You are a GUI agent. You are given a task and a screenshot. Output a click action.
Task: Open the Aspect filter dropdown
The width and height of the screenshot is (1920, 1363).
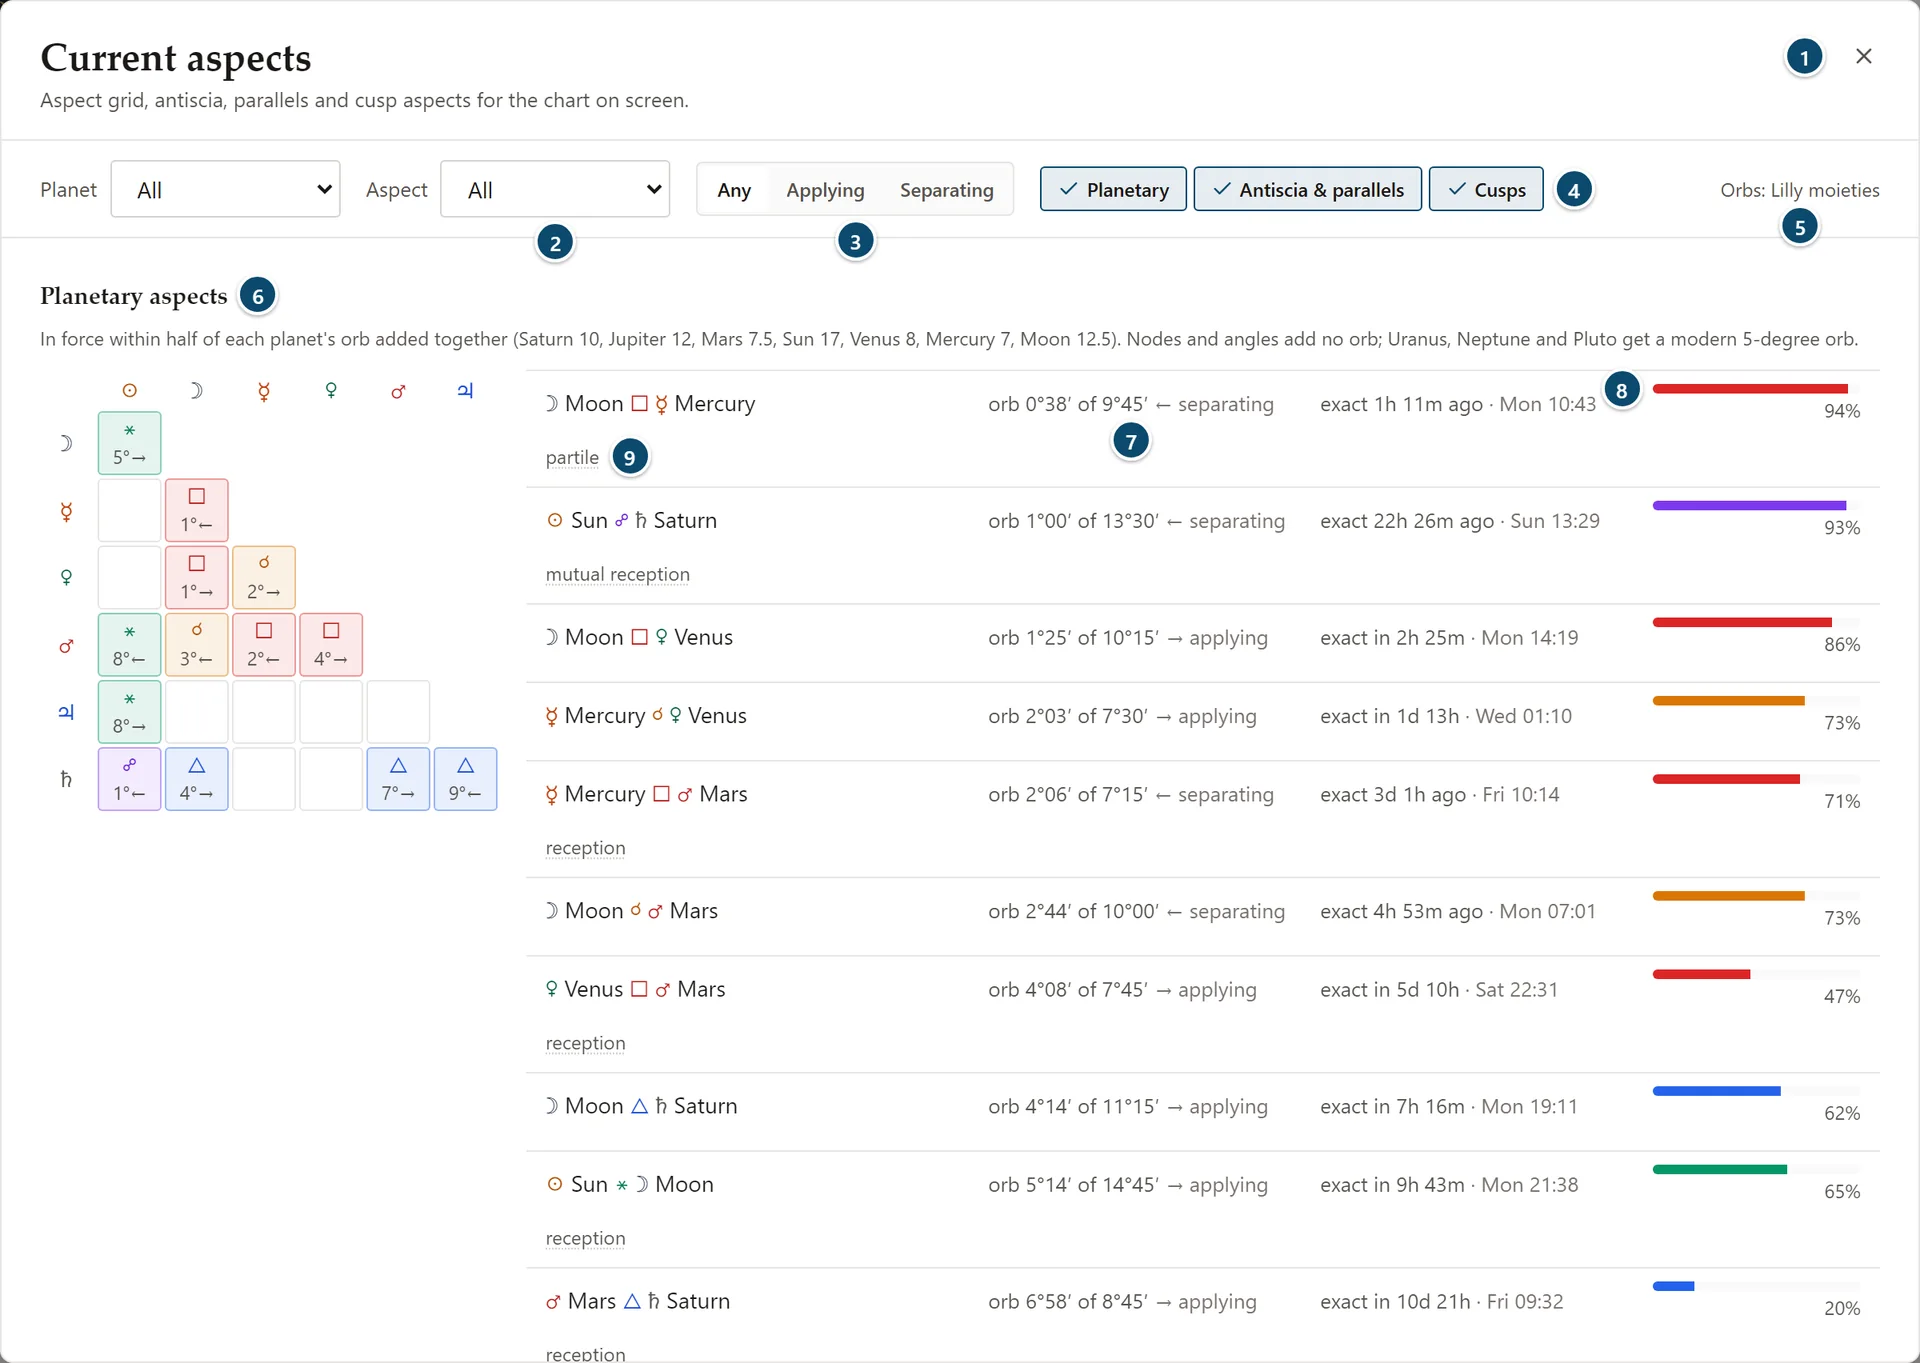555,189
